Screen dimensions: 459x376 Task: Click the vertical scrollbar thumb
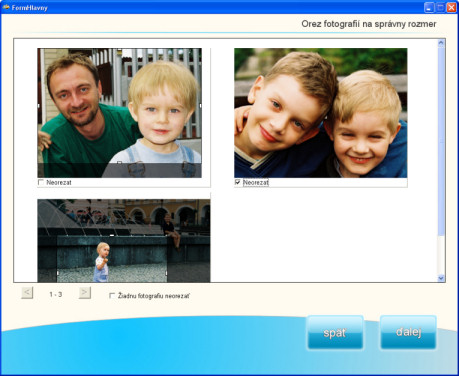441,140
